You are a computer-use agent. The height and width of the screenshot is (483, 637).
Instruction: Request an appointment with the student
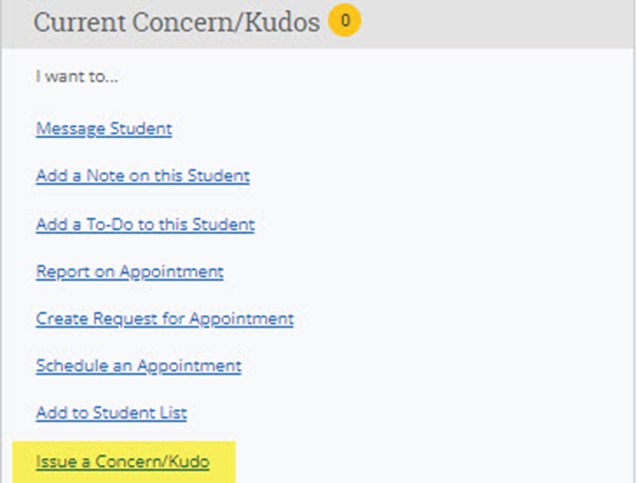tap(165, 319)
